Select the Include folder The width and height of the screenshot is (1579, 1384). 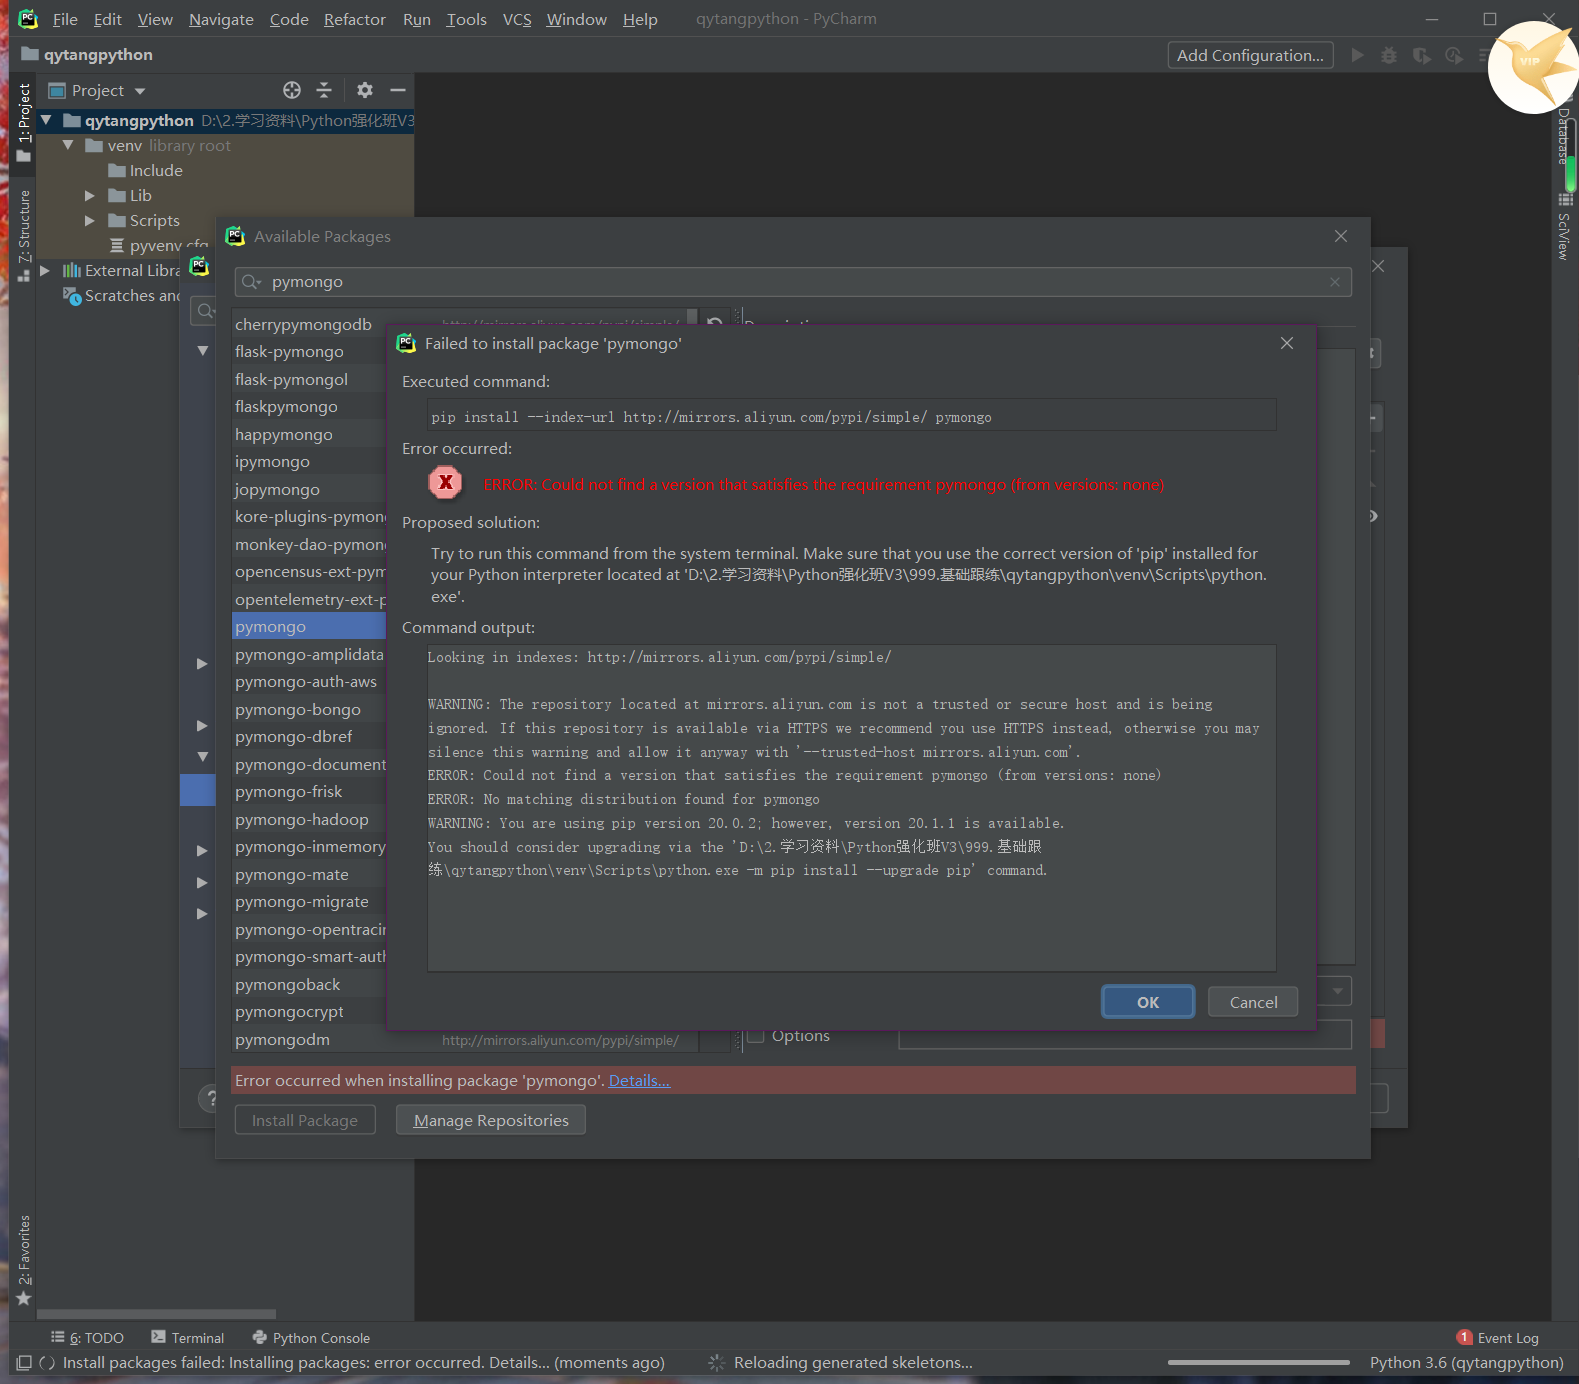[x=145, y=170]
